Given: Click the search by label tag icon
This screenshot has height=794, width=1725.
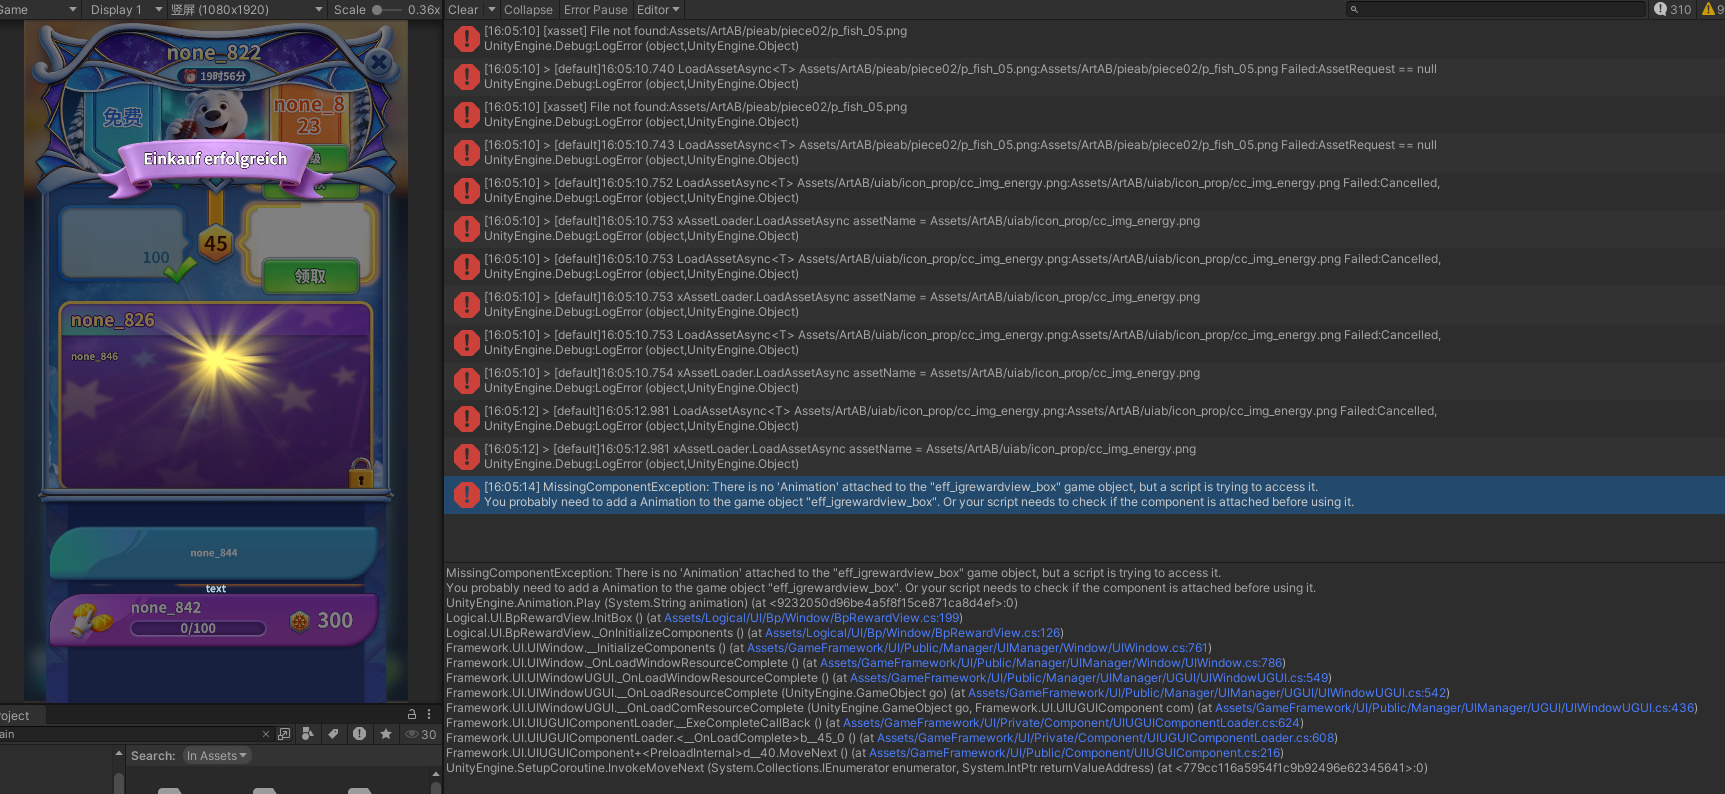Looking at the screenshot, I should pos(333,734).
